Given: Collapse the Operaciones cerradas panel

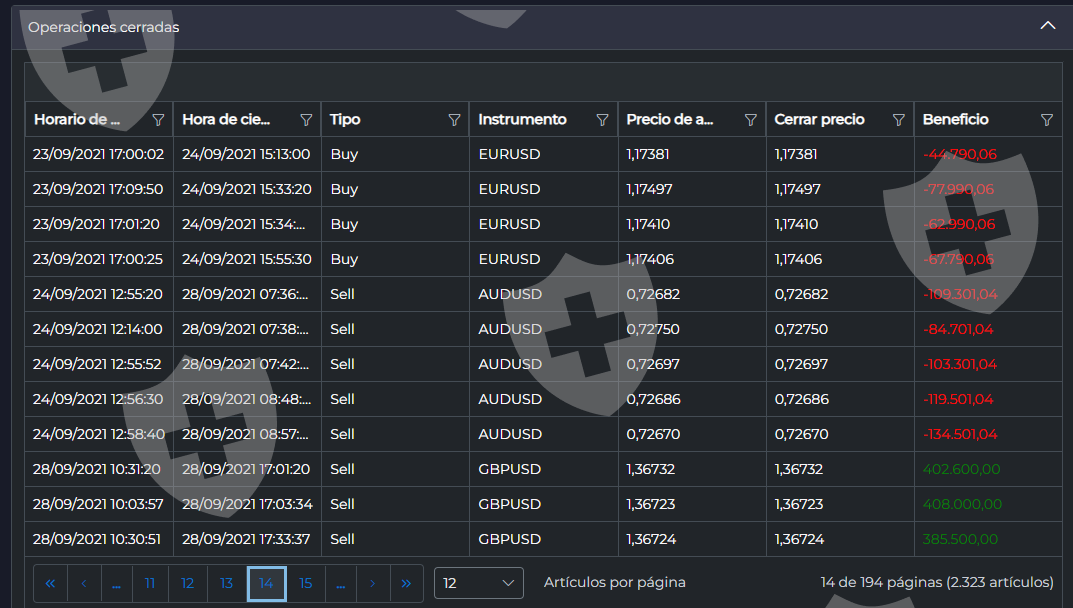Looking at the screenshot, I should click(1047, 26).
